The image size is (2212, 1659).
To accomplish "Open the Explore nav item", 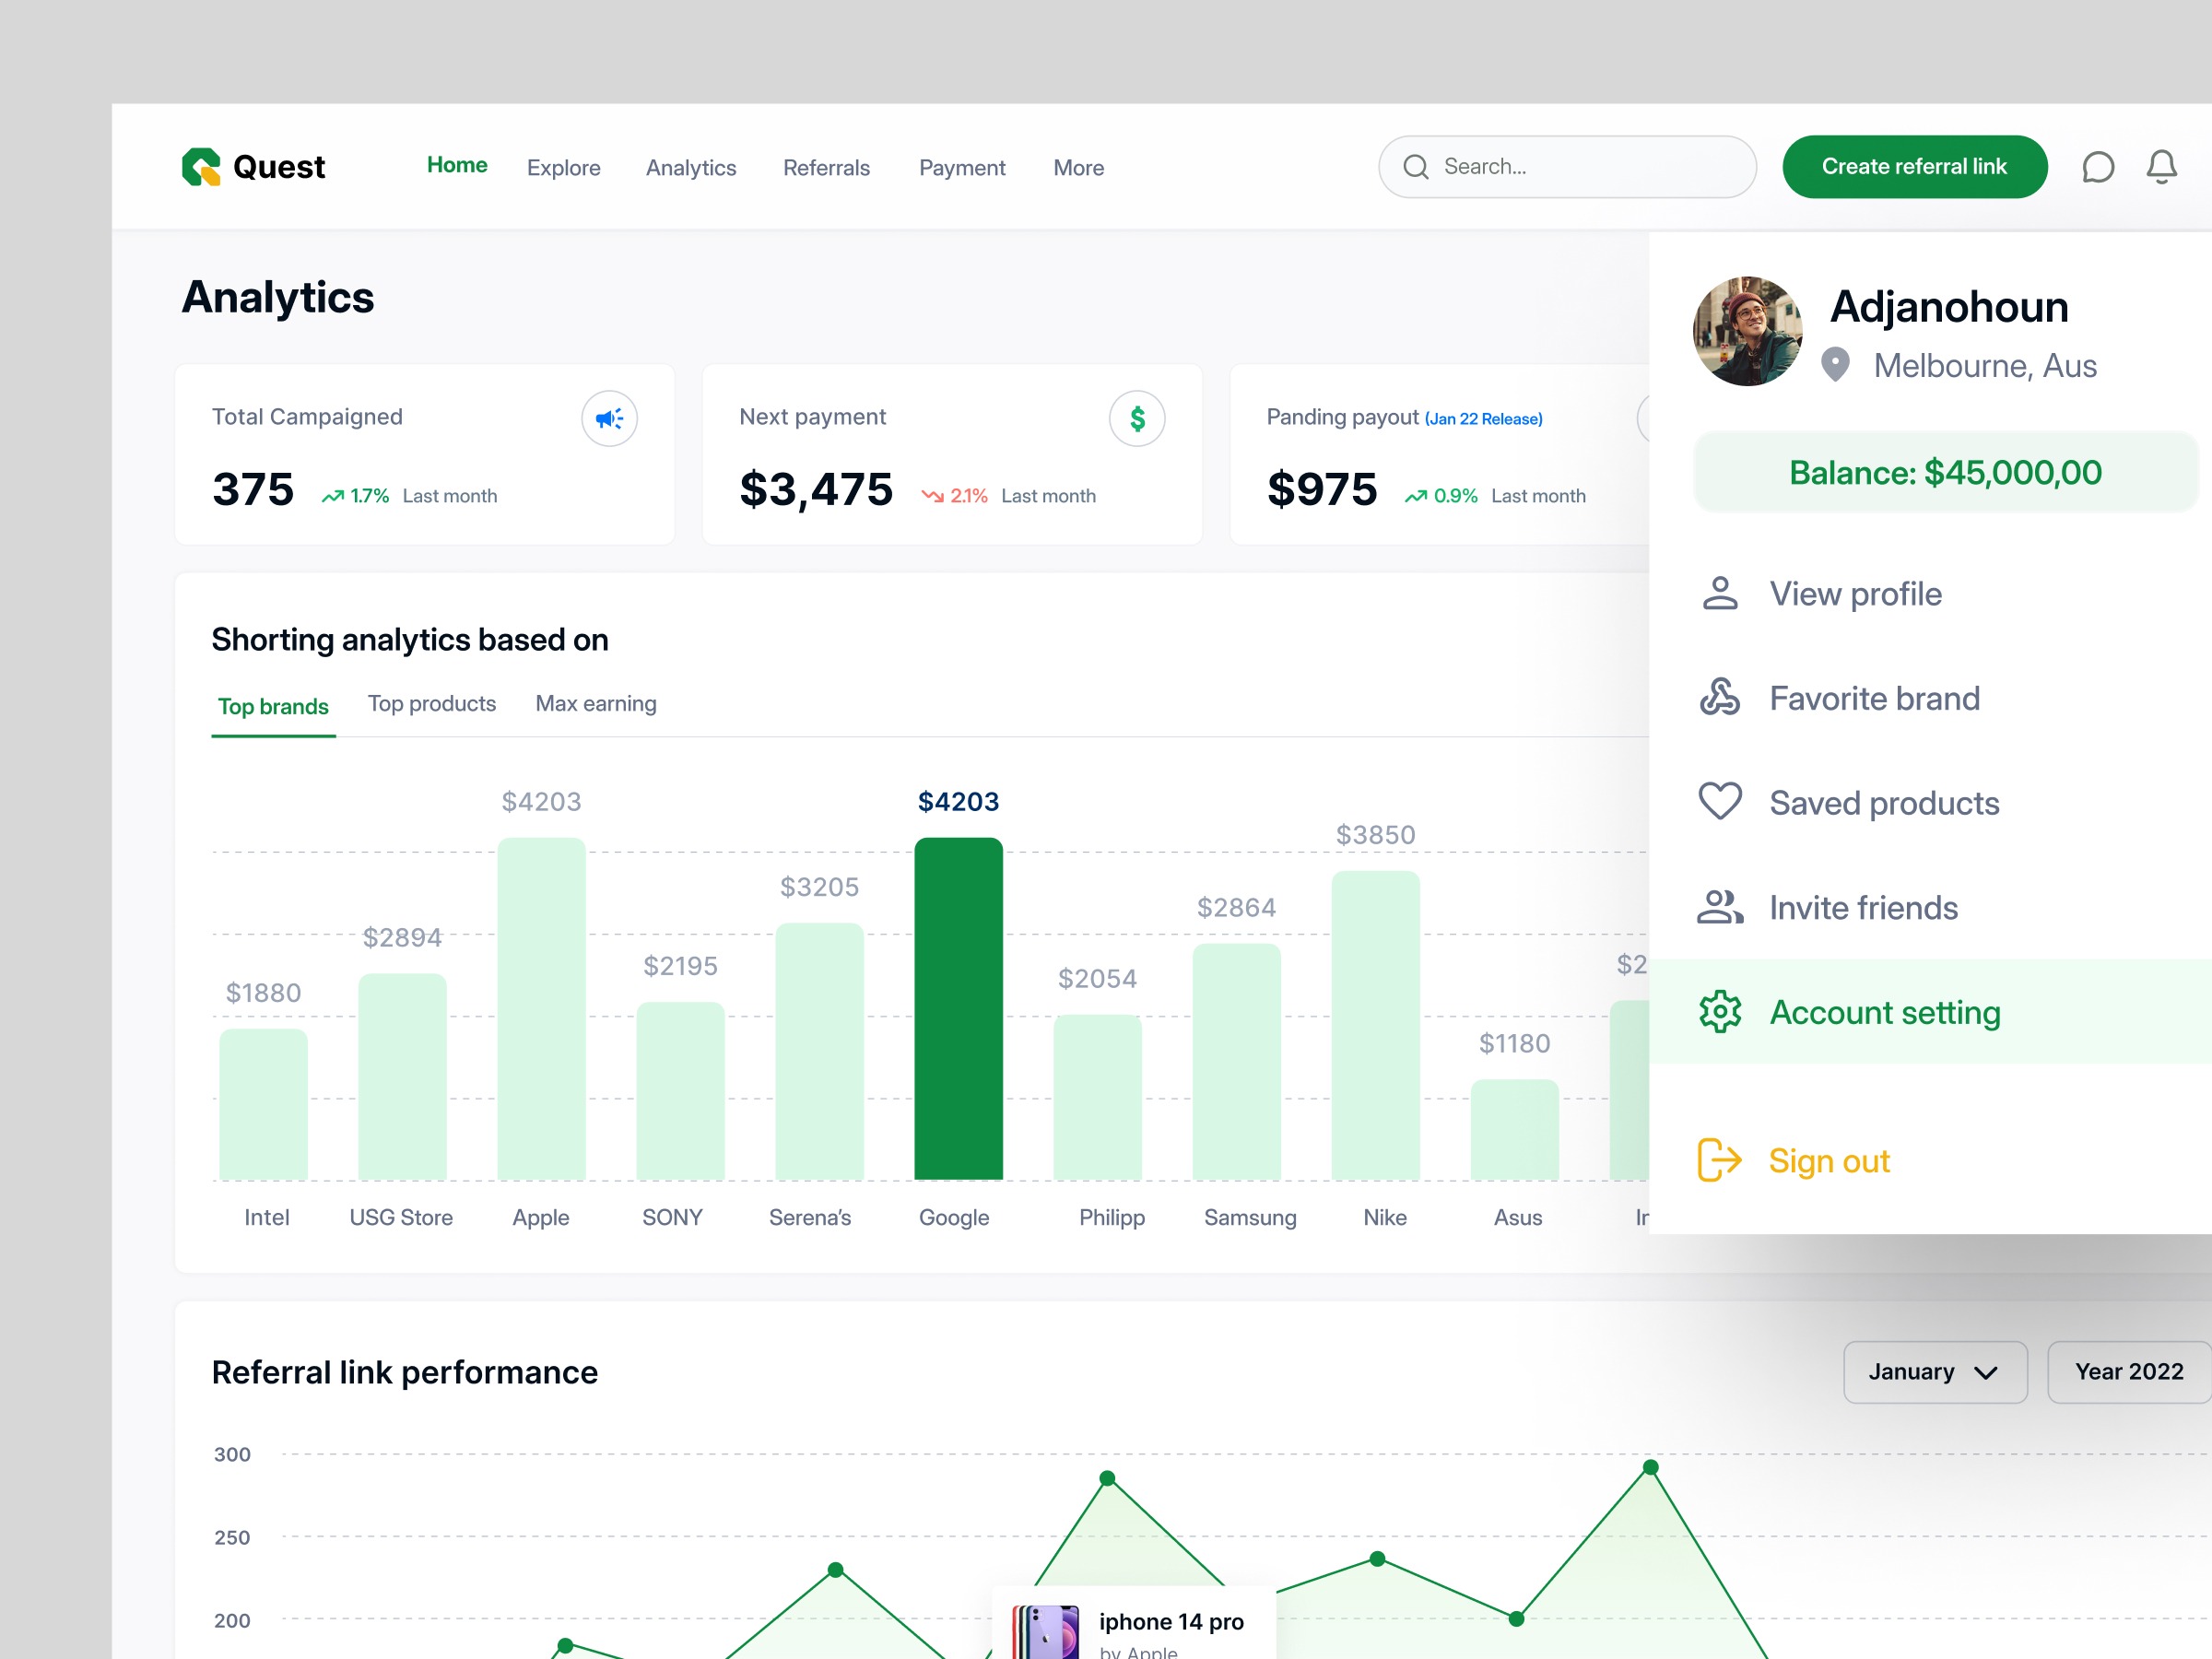I will [x=564, y=168].
